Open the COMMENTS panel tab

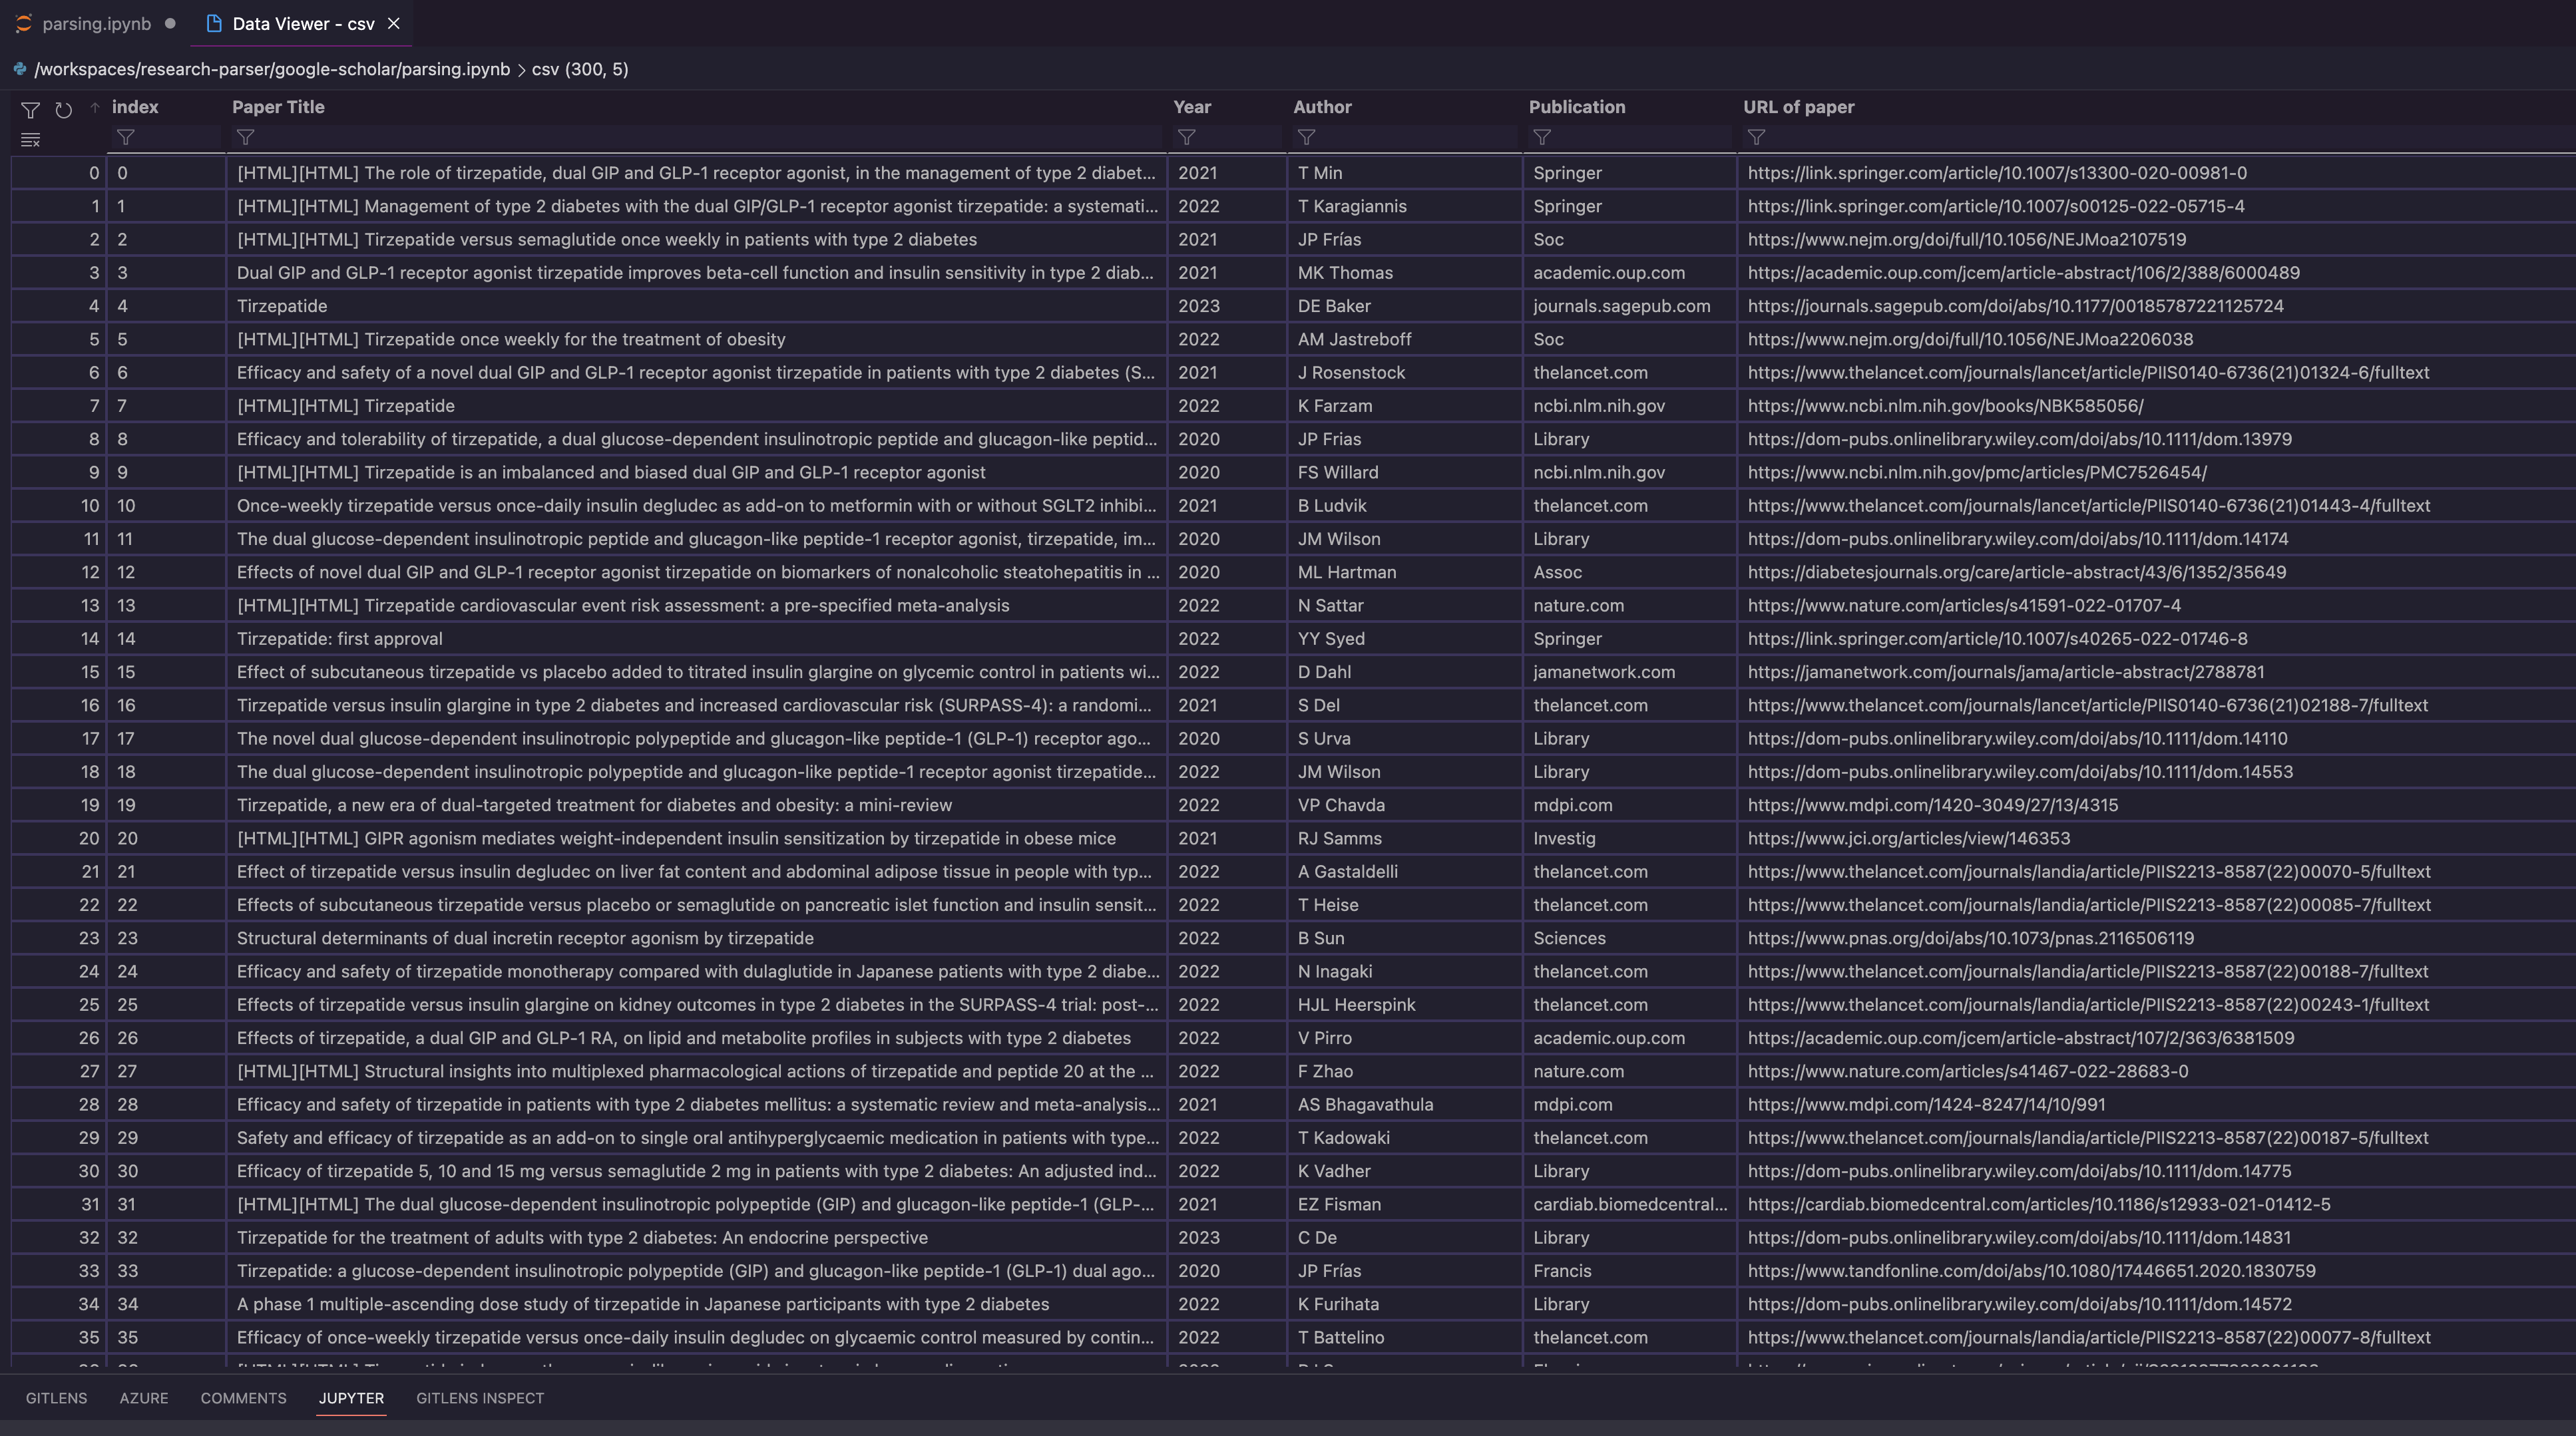click(243, 1398)
